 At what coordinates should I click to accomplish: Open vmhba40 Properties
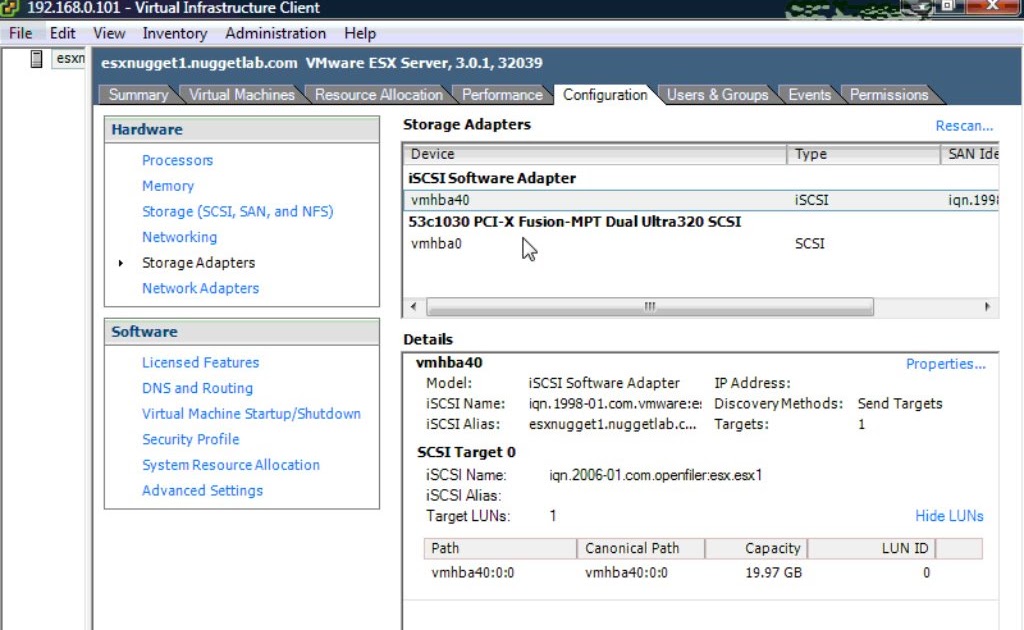tap(945, 364)
